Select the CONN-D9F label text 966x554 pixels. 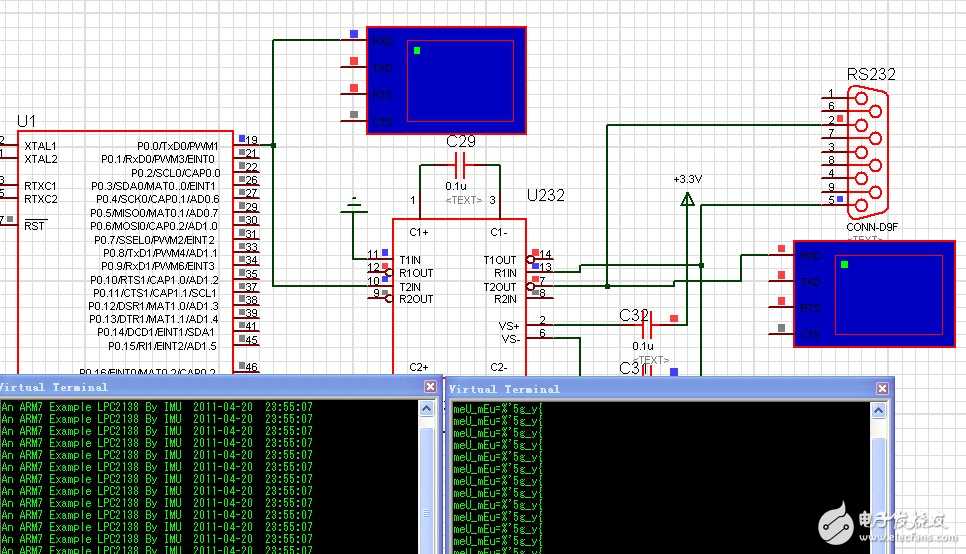[870, 227]
